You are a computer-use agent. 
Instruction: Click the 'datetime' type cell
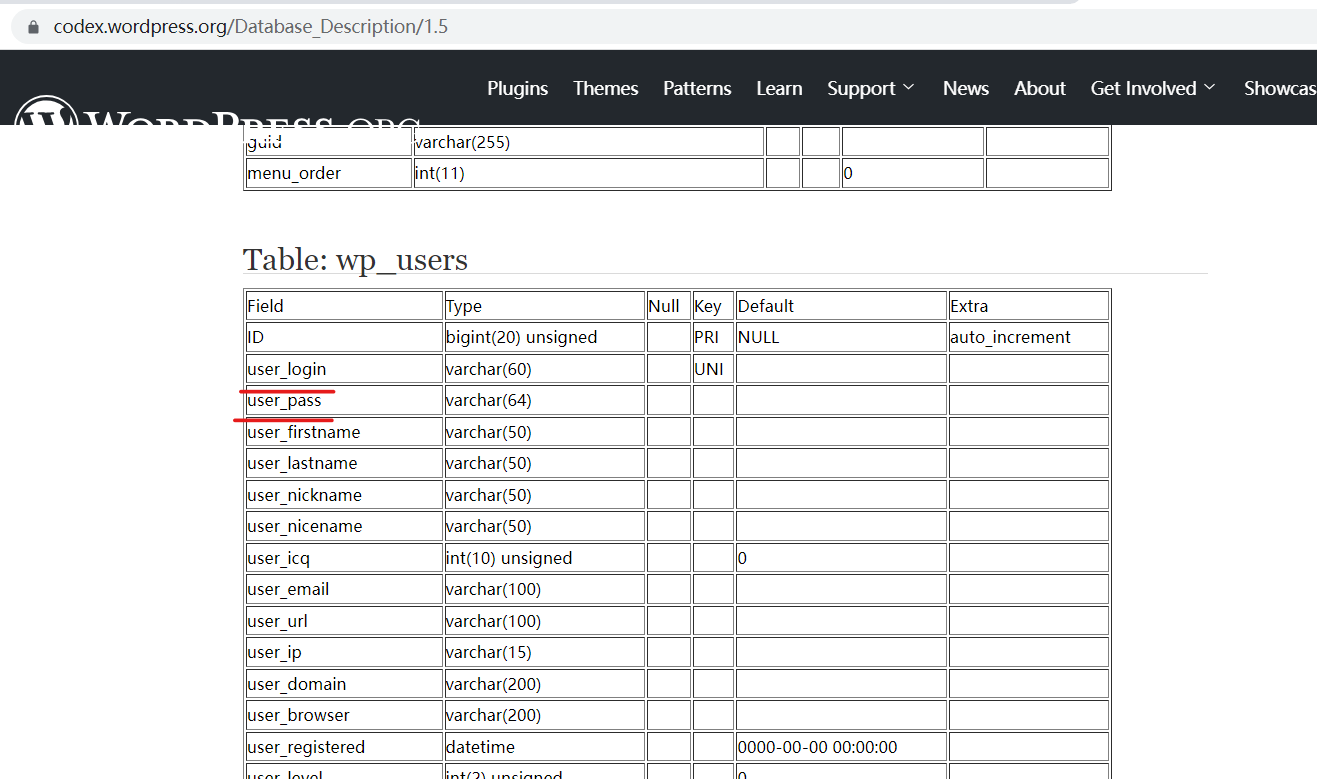[x=545, y=747]
